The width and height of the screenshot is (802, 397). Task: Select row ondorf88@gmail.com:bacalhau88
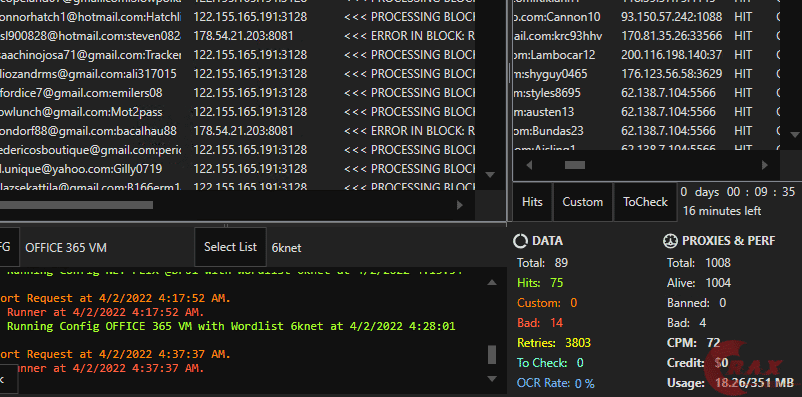238,130
